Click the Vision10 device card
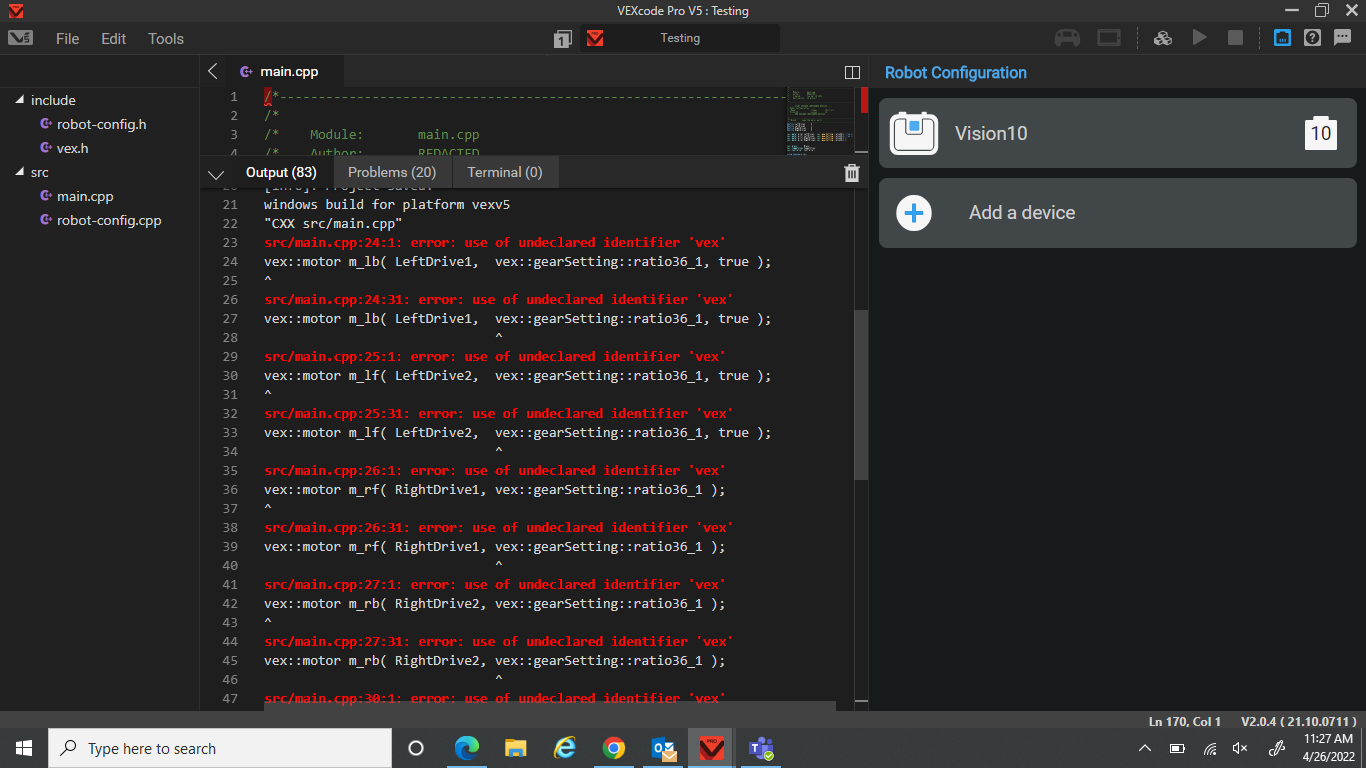1366x768 pixels. coord(1118,133)
